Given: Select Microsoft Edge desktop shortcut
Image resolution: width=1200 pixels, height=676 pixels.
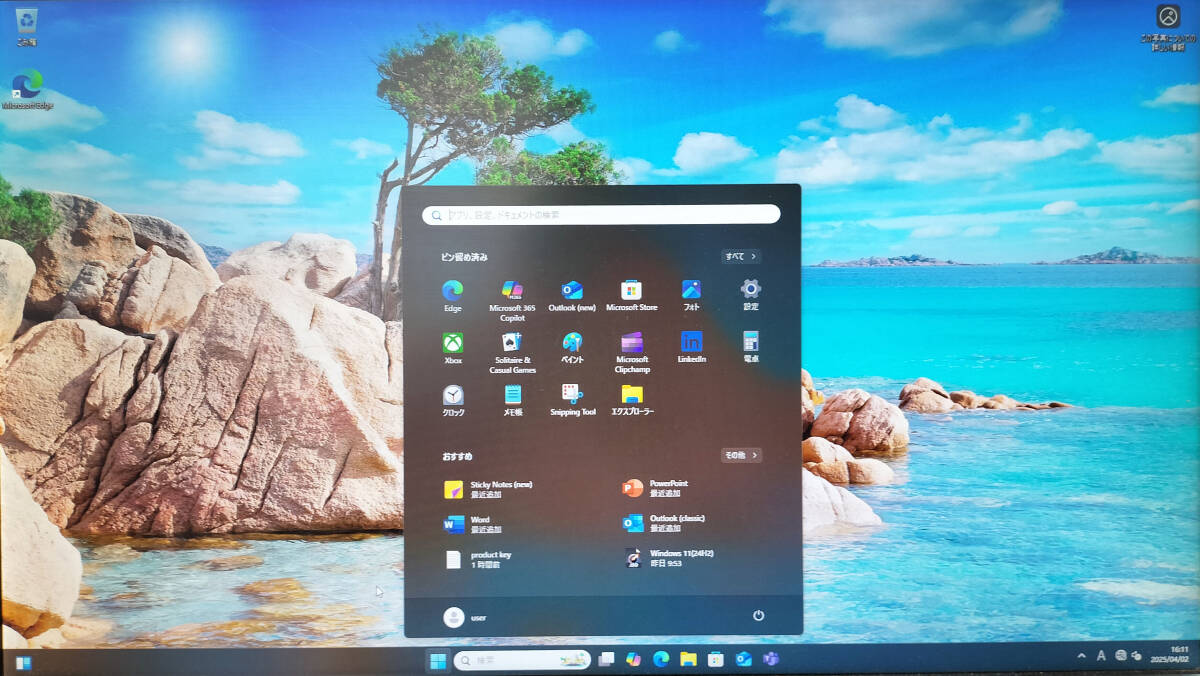Looking at the screenshot, I should point(27,89).
